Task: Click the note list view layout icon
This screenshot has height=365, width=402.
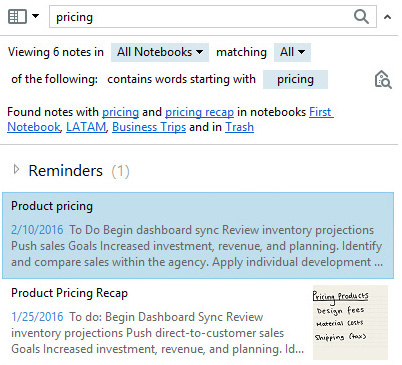Action: click(17, 16)
